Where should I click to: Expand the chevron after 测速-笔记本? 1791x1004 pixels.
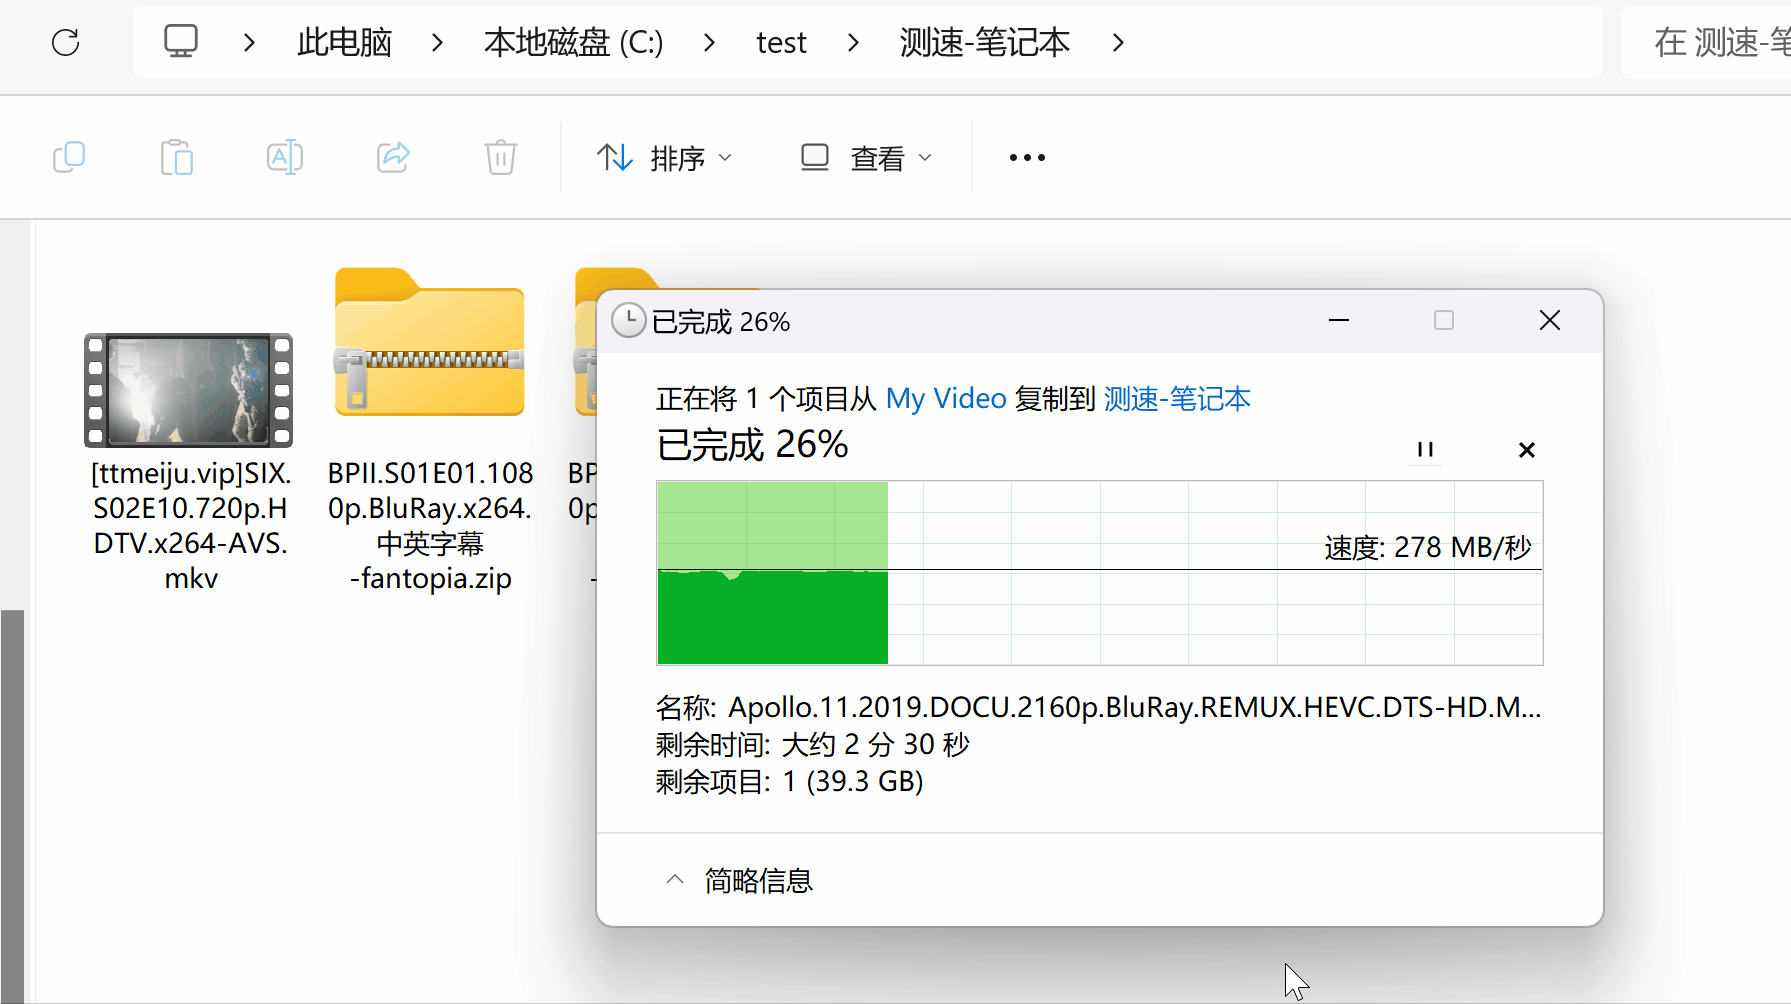pos(1118,42)
